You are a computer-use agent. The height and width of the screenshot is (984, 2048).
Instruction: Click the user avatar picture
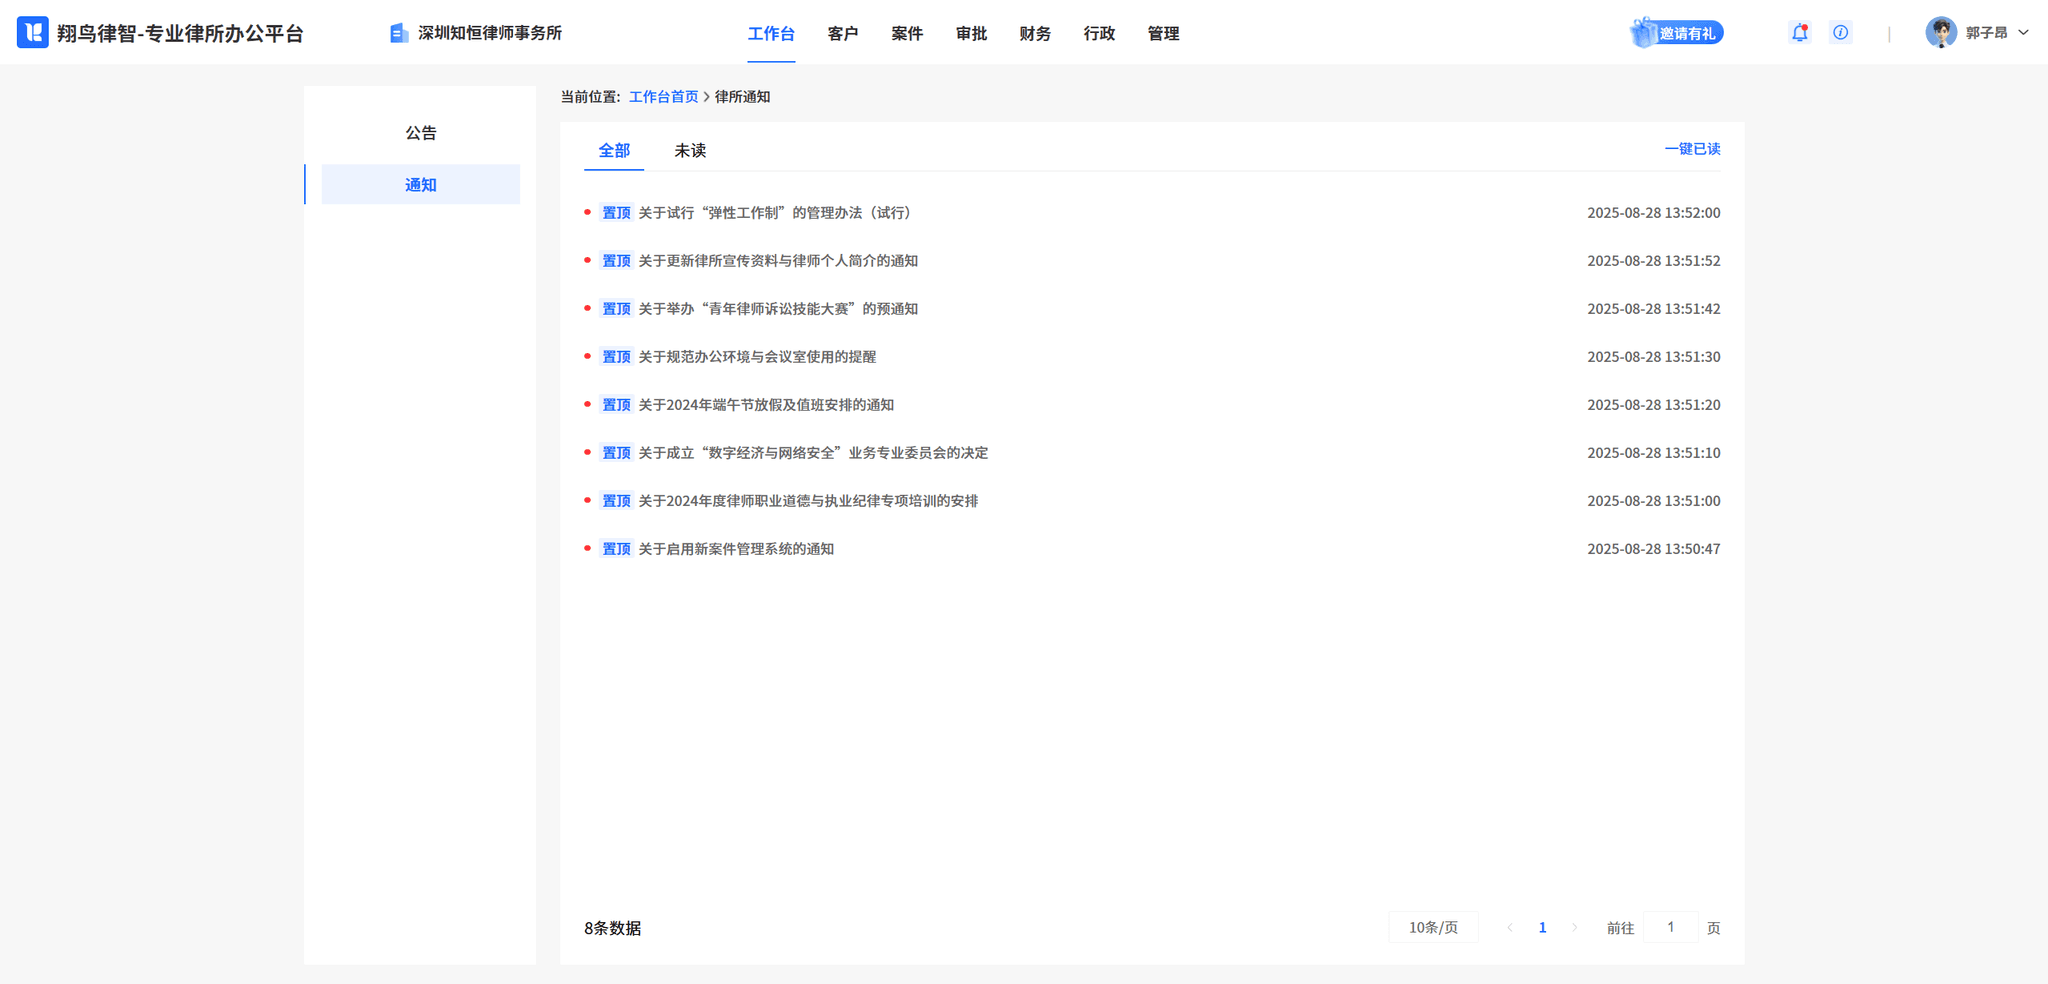click(1940, 33)
